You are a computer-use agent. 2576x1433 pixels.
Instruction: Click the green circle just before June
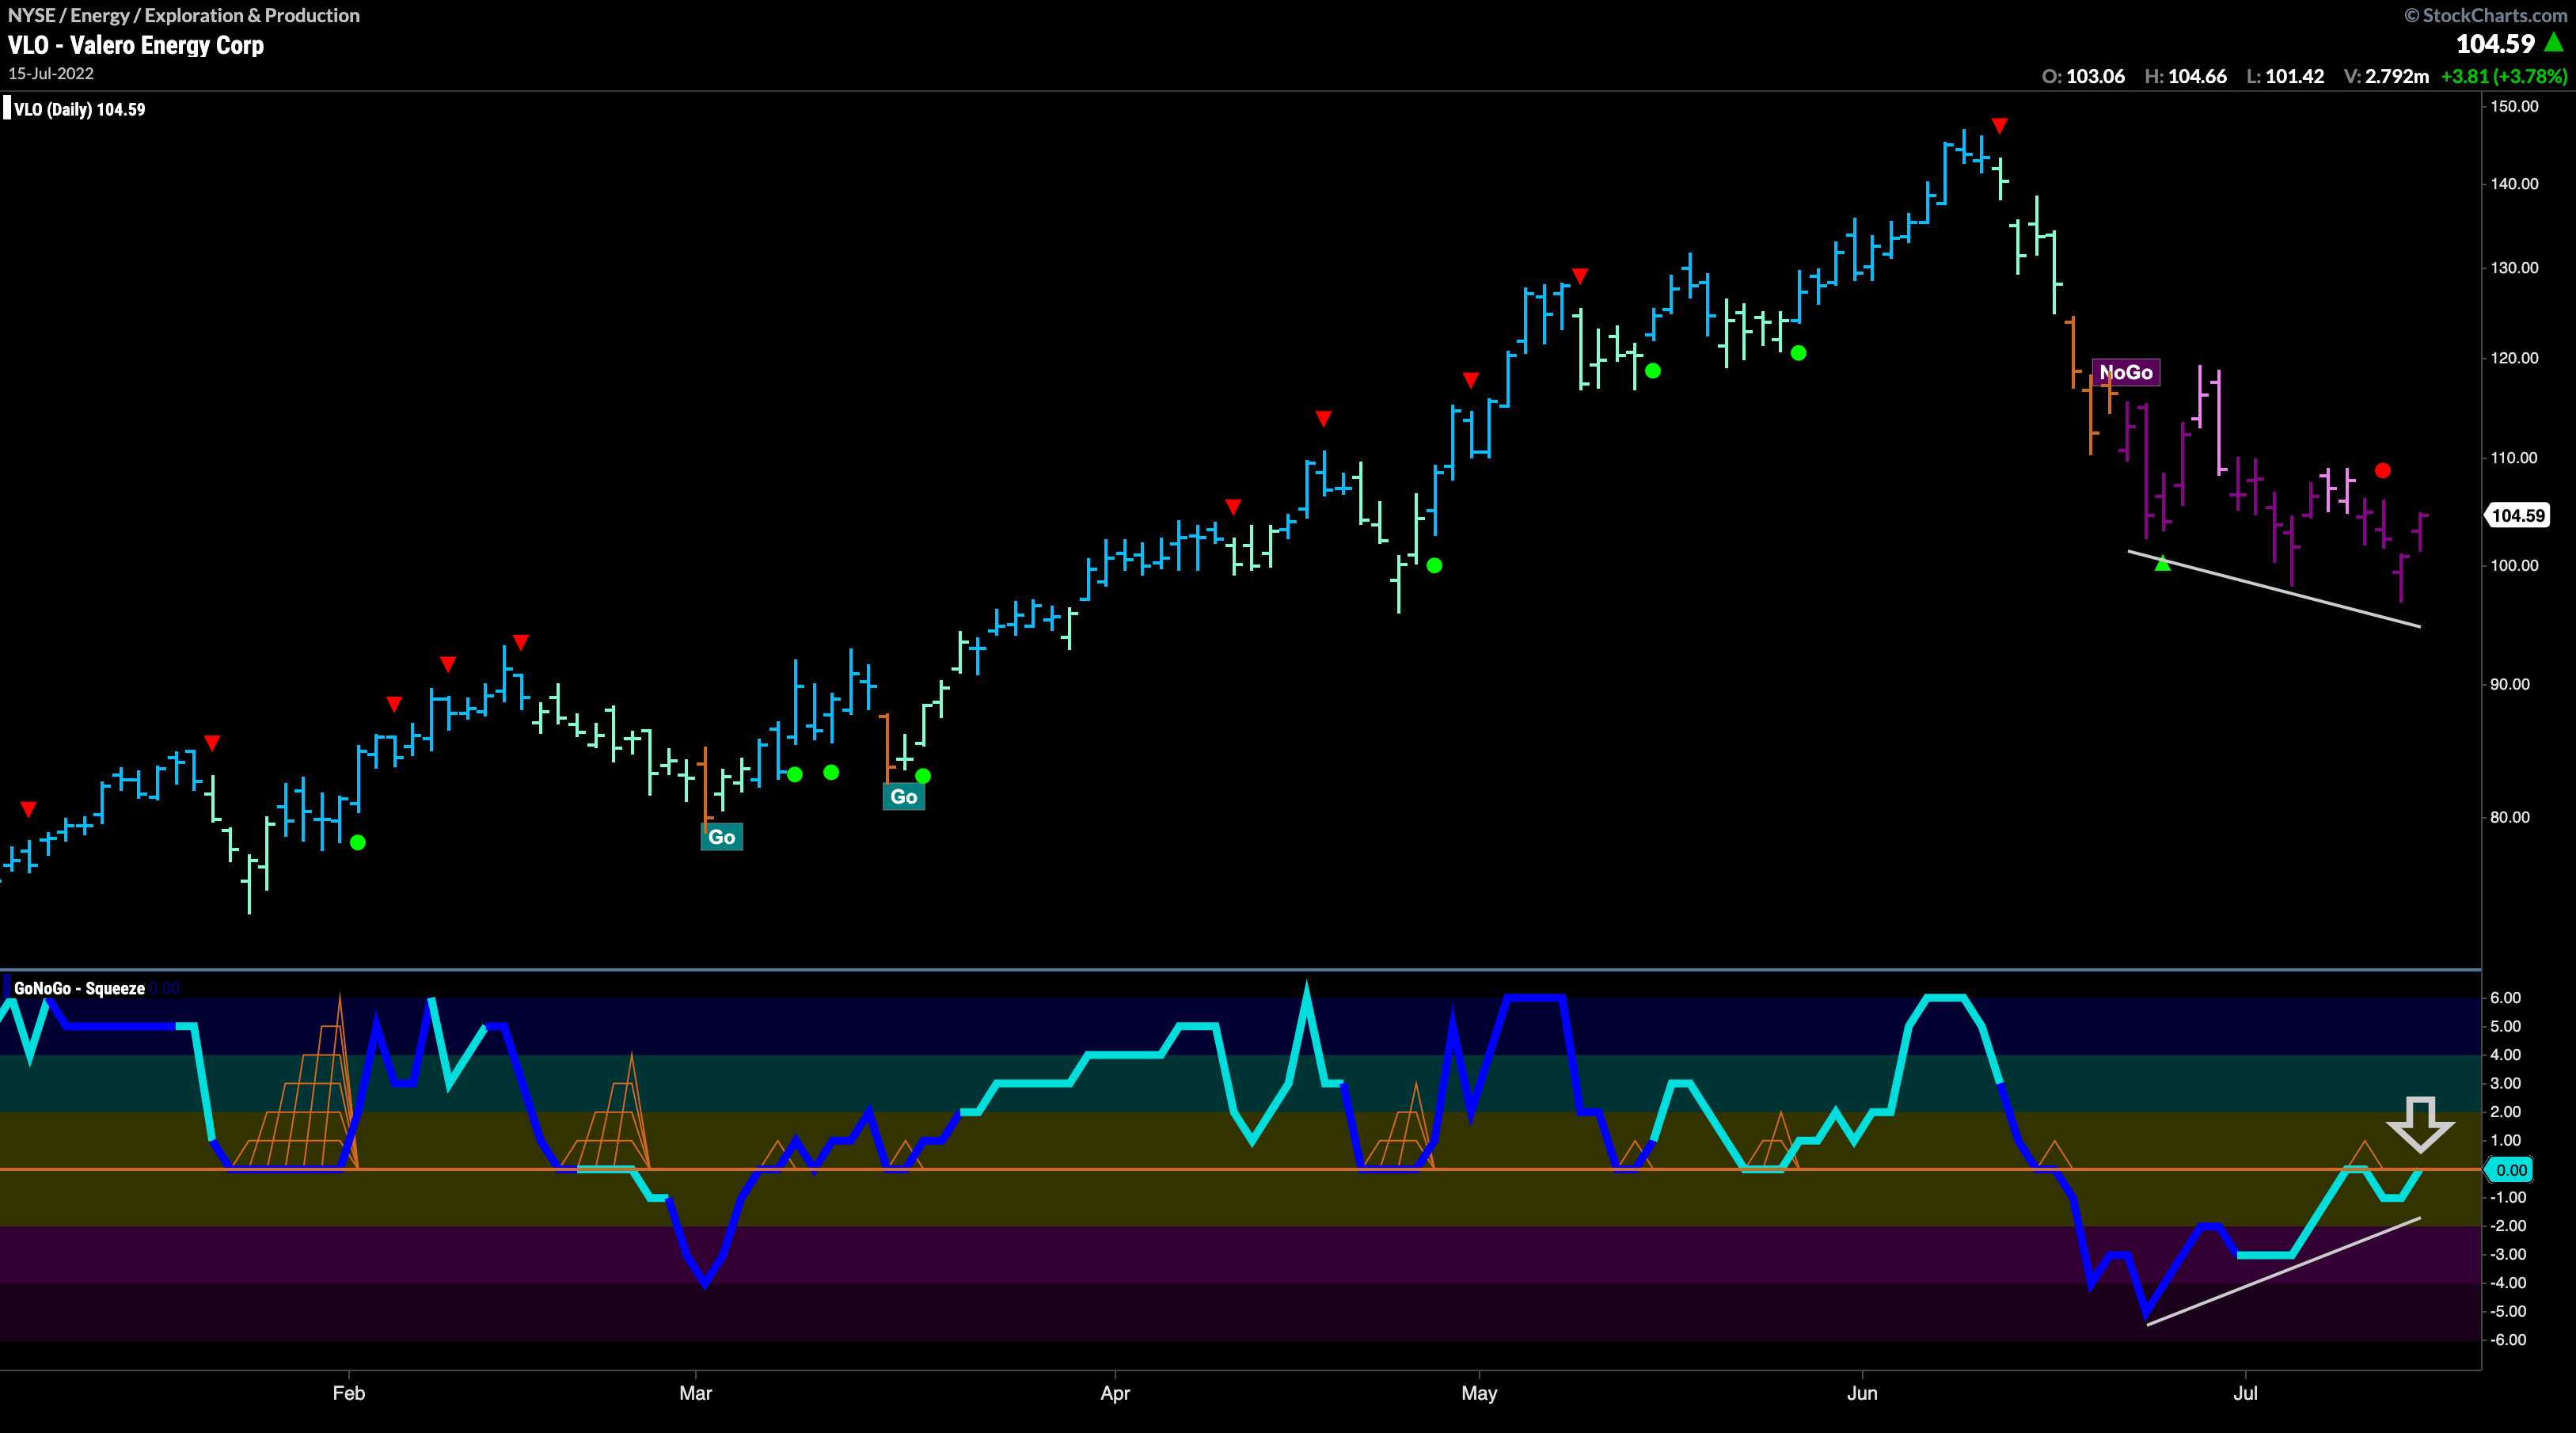pos(1798,352)
